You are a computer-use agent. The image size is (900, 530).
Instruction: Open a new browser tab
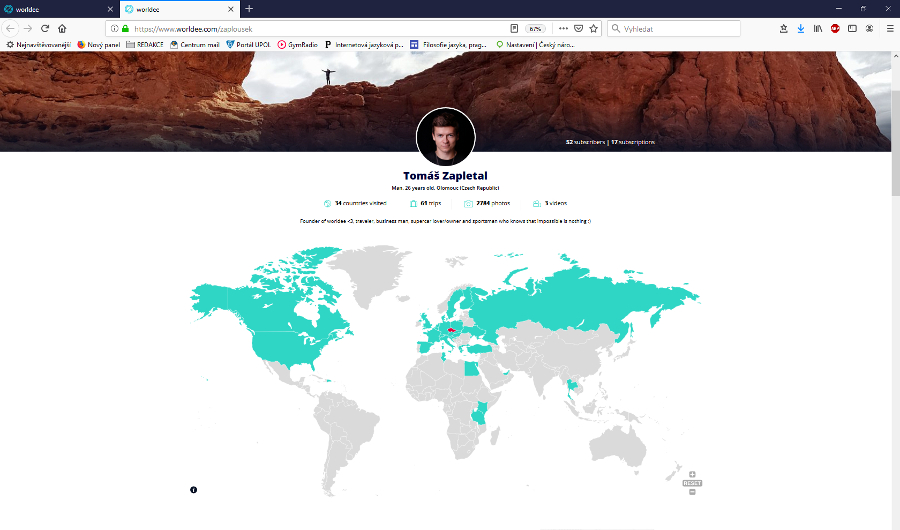(x=249, y=8)
